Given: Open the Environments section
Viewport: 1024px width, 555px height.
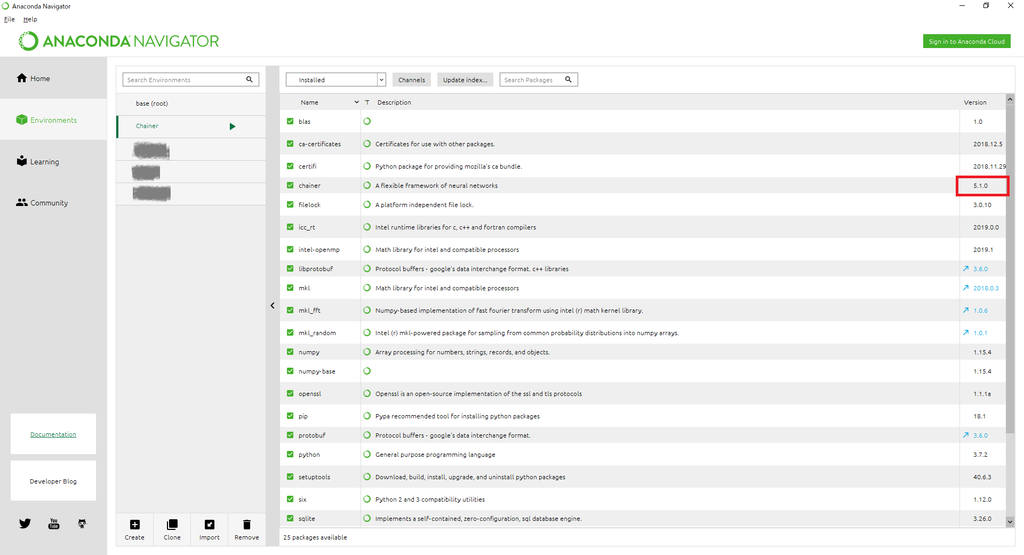Looking at the screenshot, I should 46,120.
